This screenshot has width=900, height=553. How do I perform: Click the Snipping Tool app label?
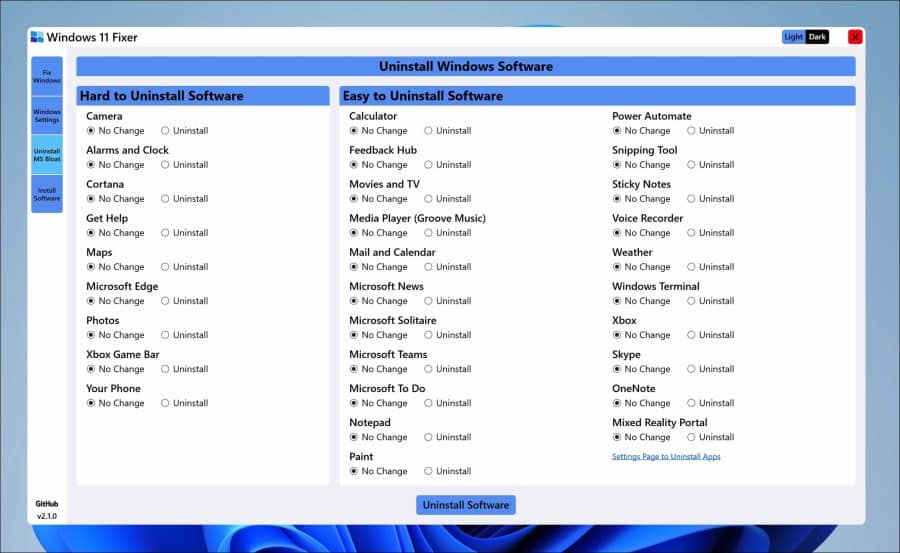[645, 150]
